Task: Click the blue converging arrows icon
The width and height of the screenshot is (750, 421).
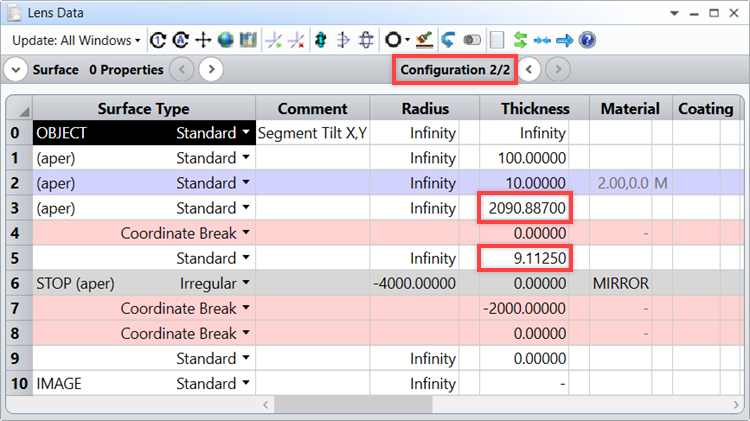Action: 542,41
